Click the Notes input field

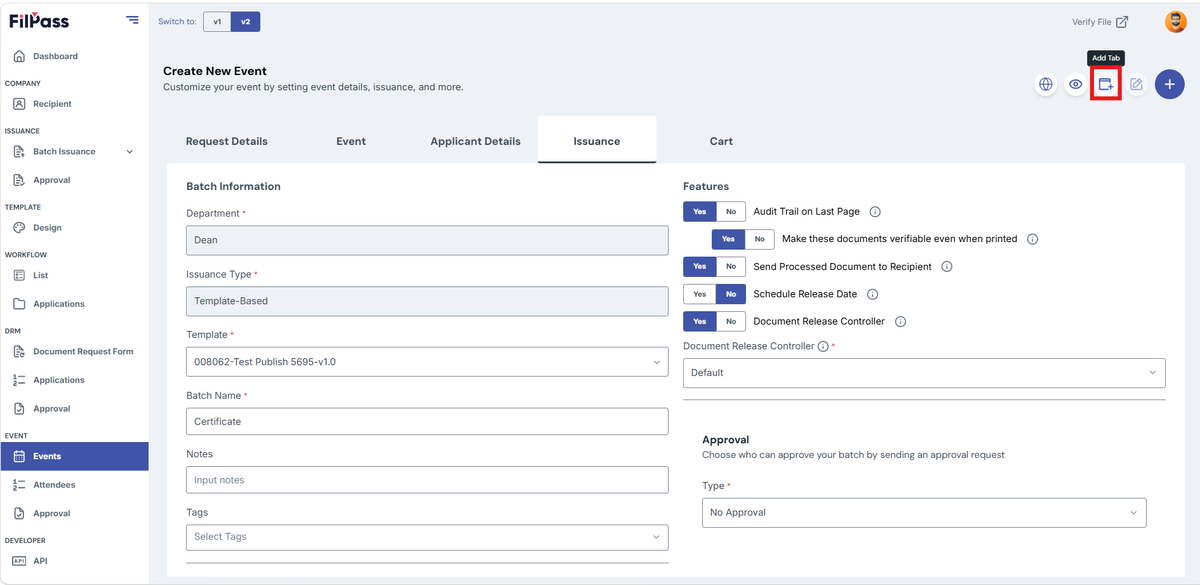tap(427, 480)
